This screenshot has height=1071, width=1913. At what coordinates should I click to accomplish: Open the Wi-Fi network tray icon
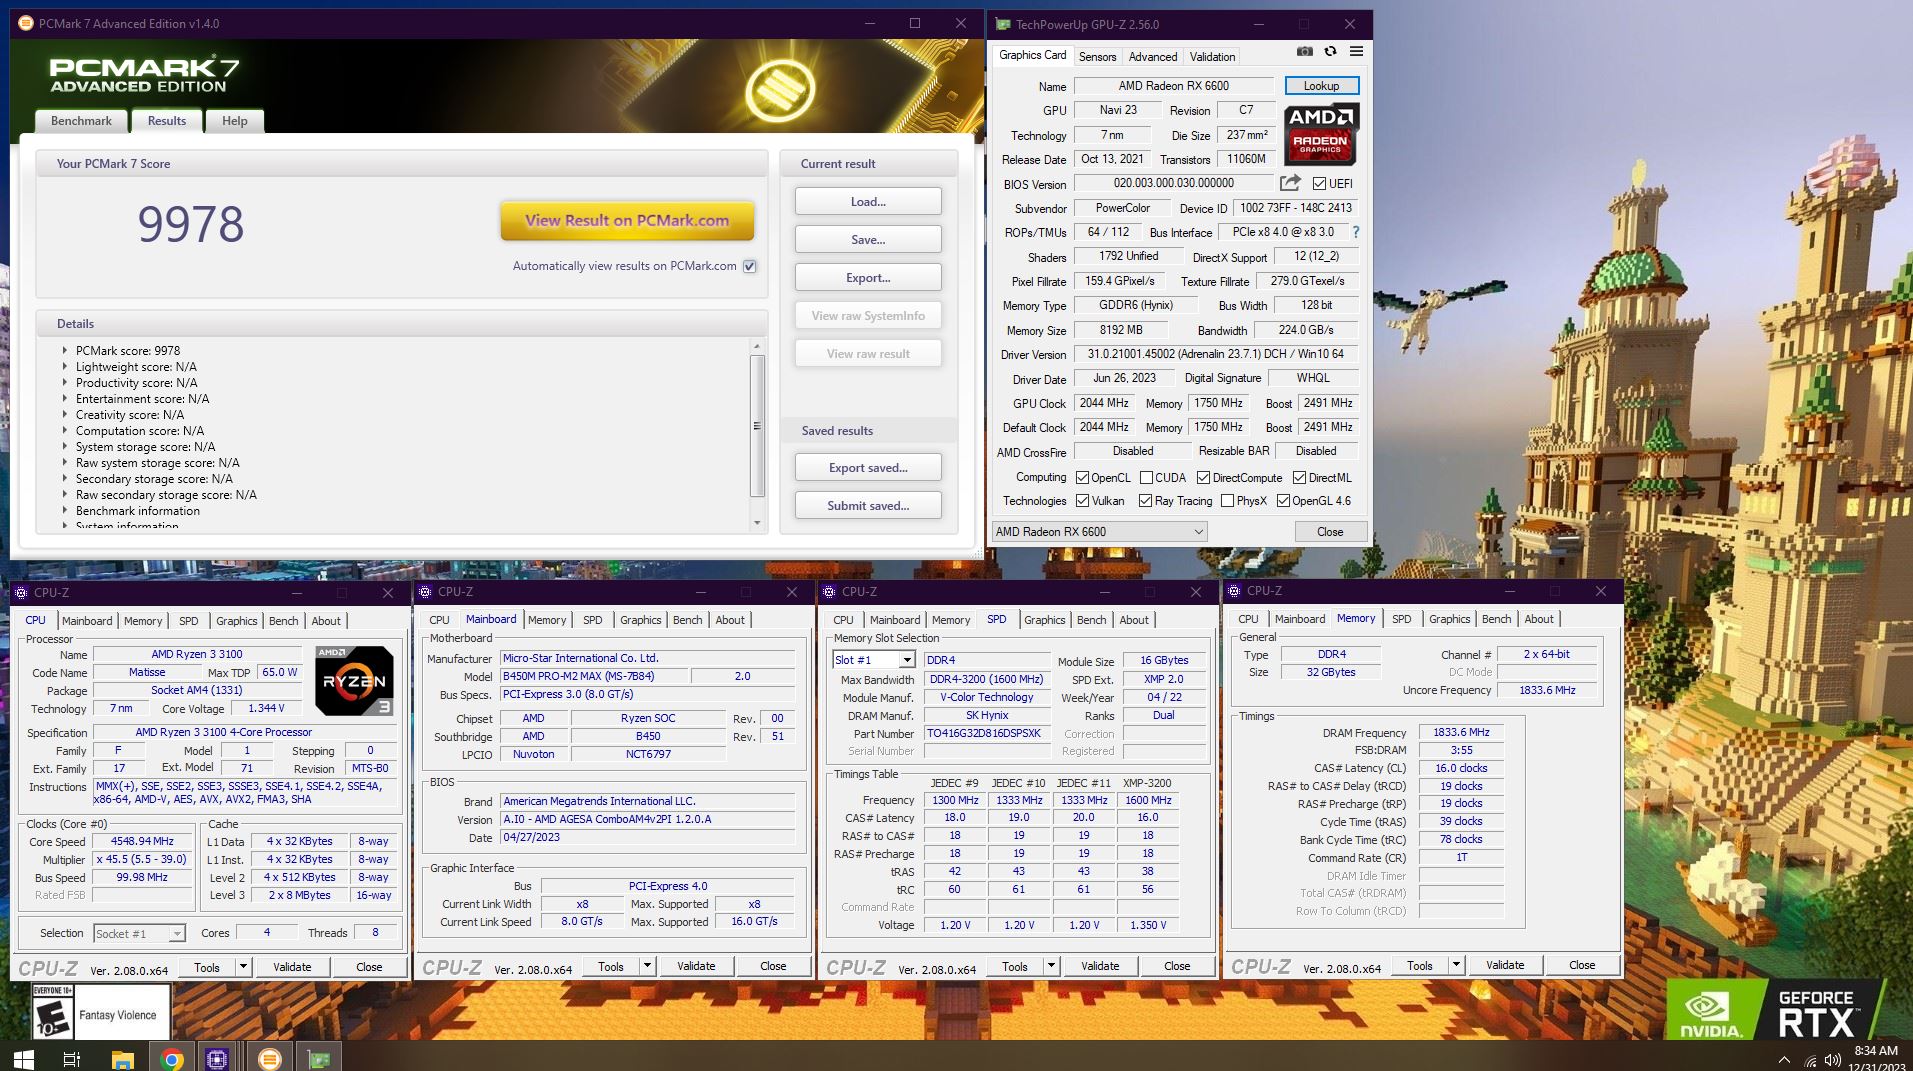point(1810,1059)
